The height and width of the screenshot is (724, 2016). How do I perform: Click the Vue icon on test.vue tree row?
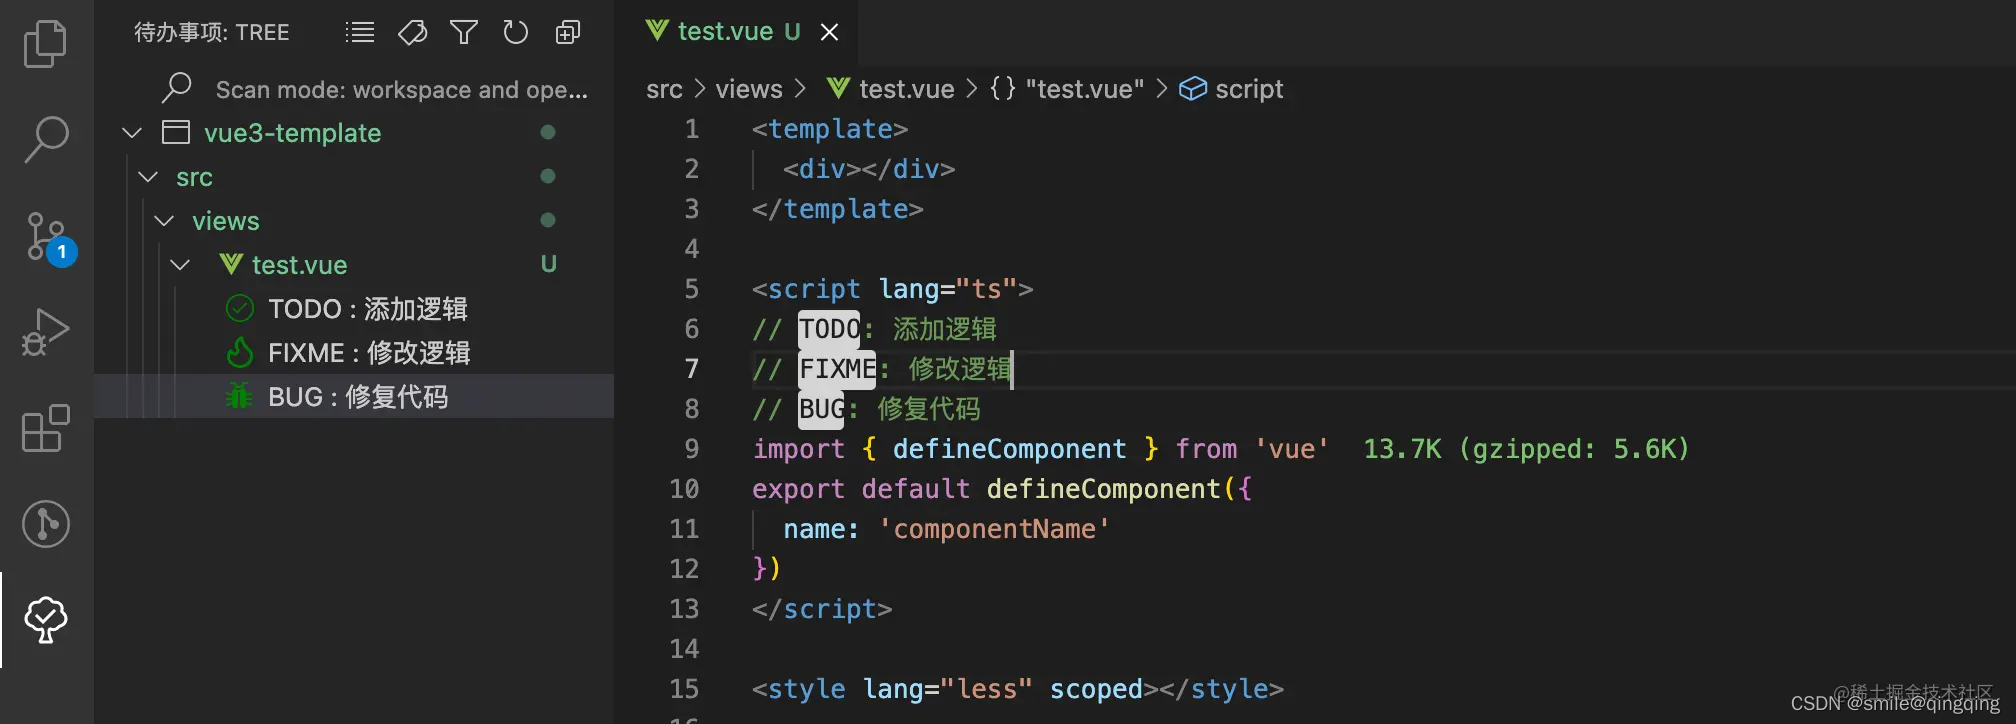tap(231, 264)
